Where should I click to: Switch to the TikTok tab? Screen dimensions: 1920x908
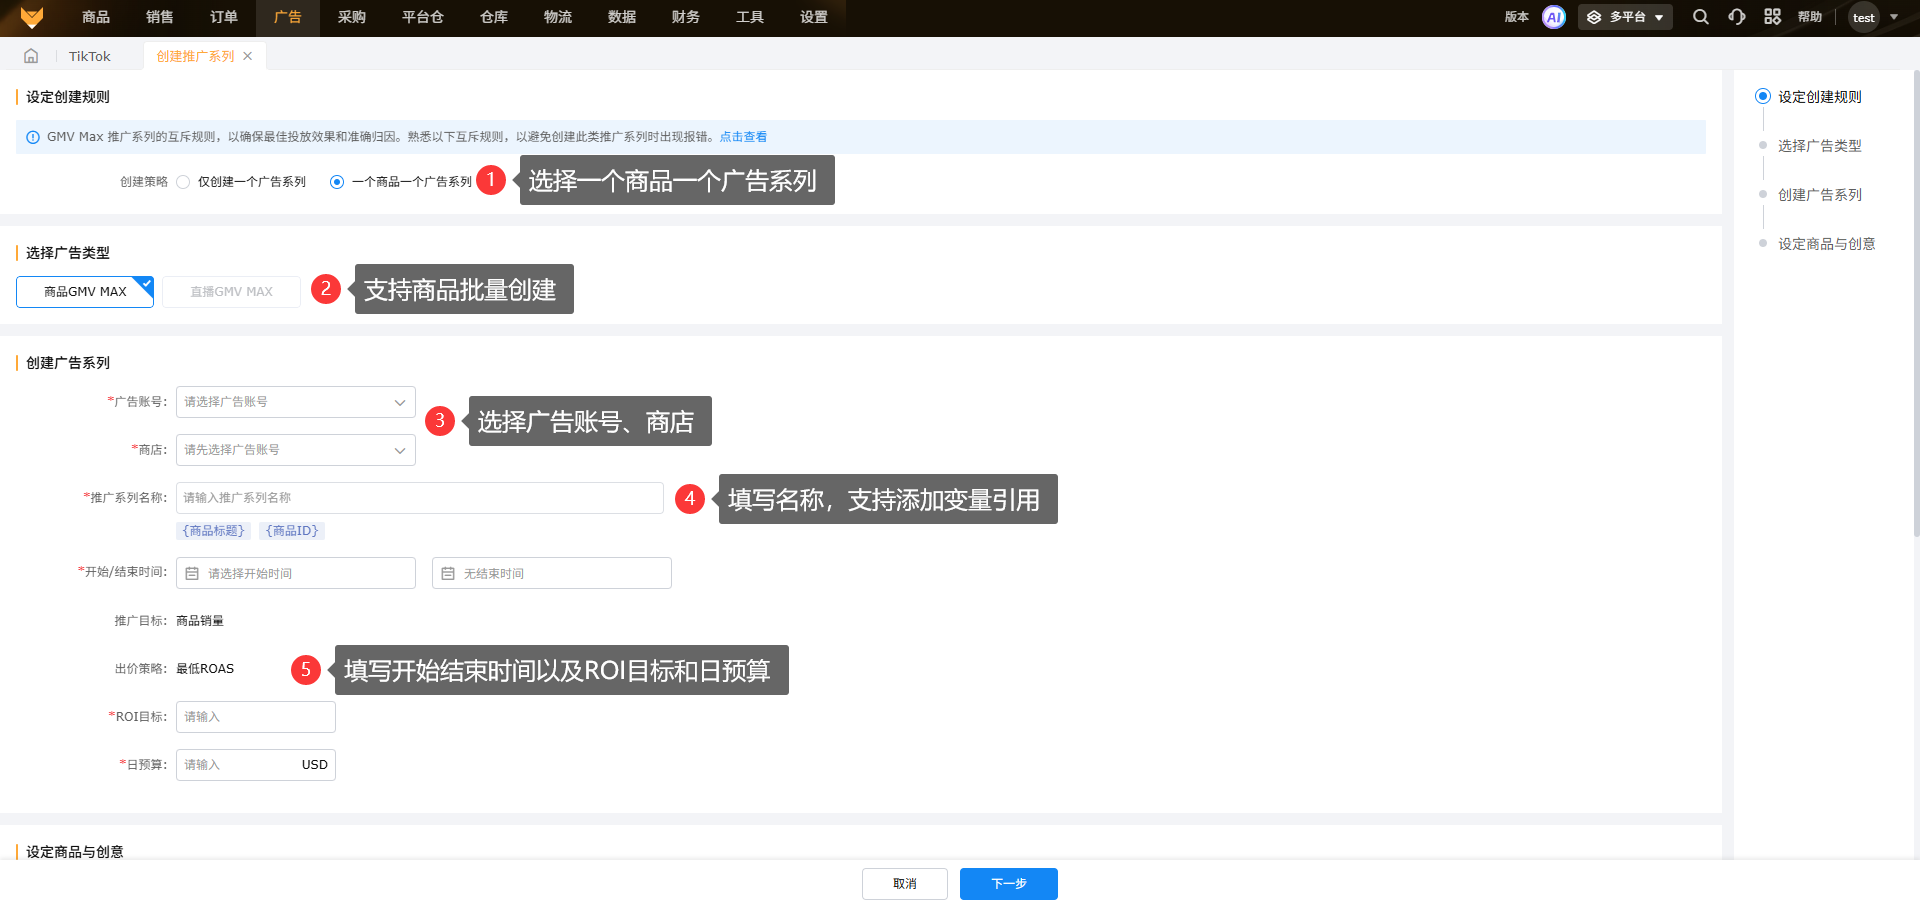pos(90,56)
